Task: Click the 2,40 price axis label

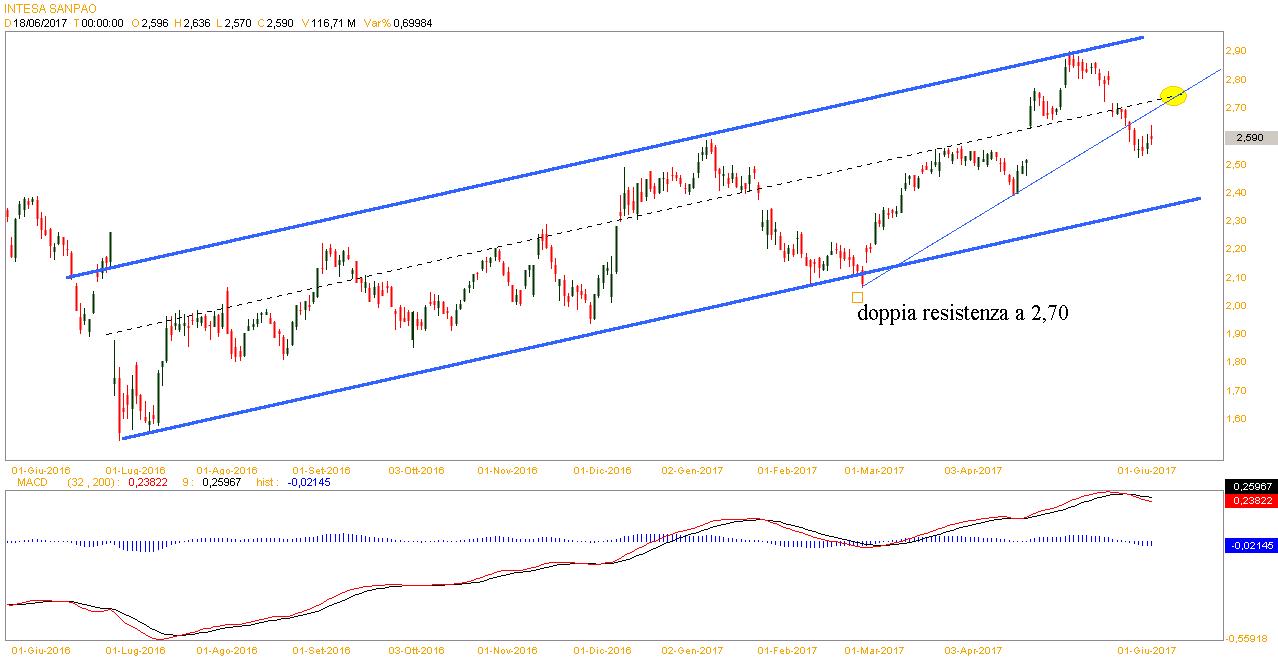Action: (x=1234, y=192)
